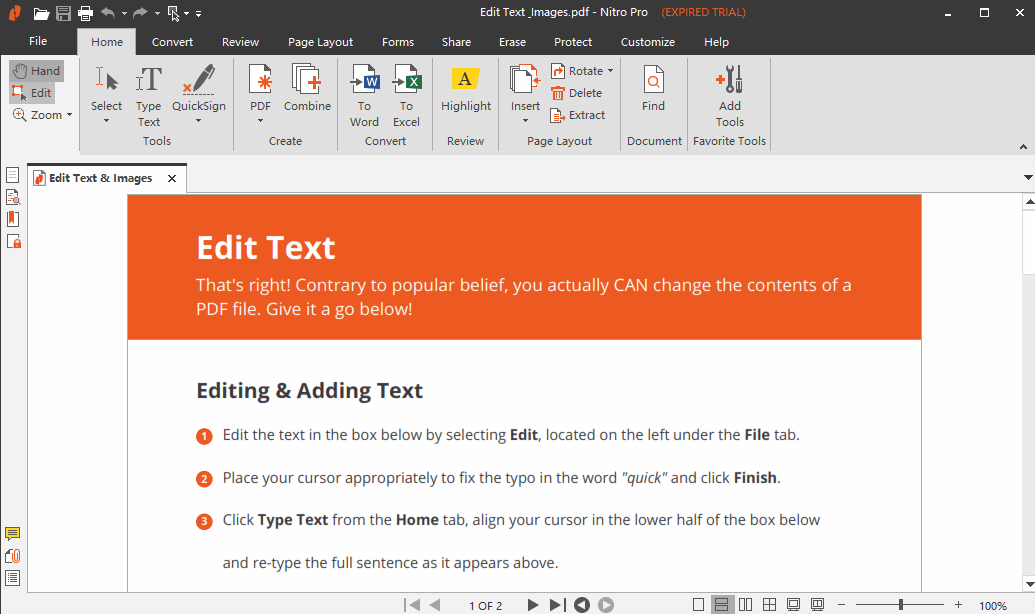This screenshot has height=614, width=1035.
Task: Click the Extract pages button
Action: [x=578, y=115]
